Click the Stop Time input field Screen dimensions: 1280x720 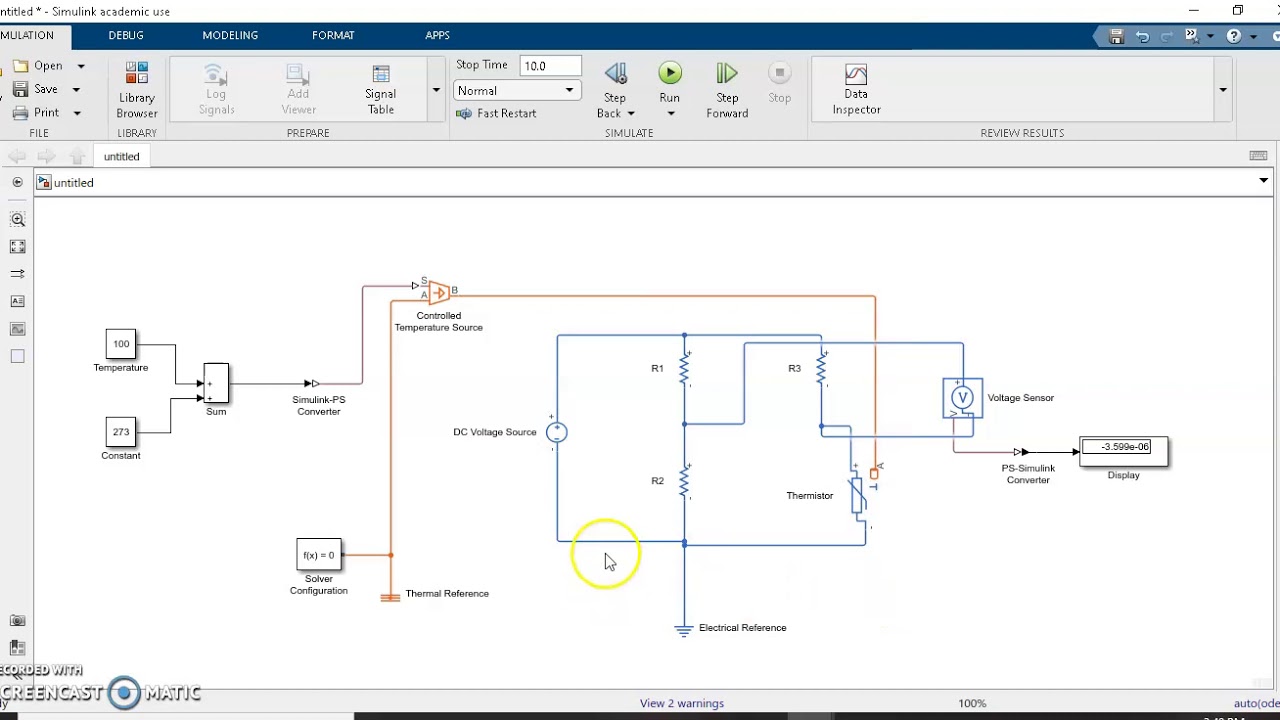[x=549, y=66]
